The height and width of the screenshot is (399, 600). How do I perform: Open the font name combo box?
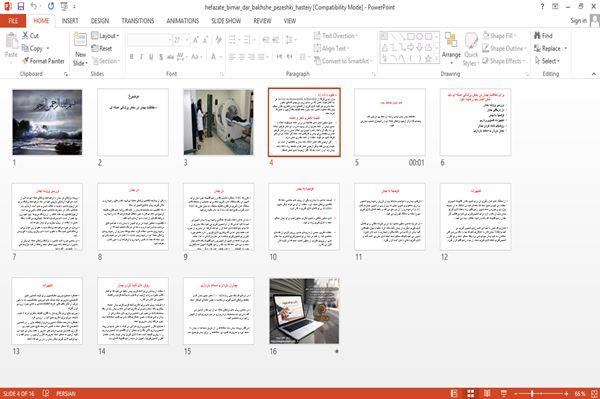click(x=150, y=40)
